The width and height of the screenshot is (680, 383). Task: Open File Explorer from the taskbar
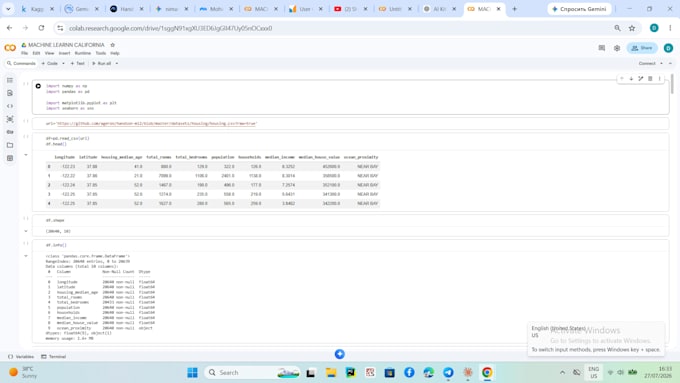pyautogui.click(x=331, y=372)
